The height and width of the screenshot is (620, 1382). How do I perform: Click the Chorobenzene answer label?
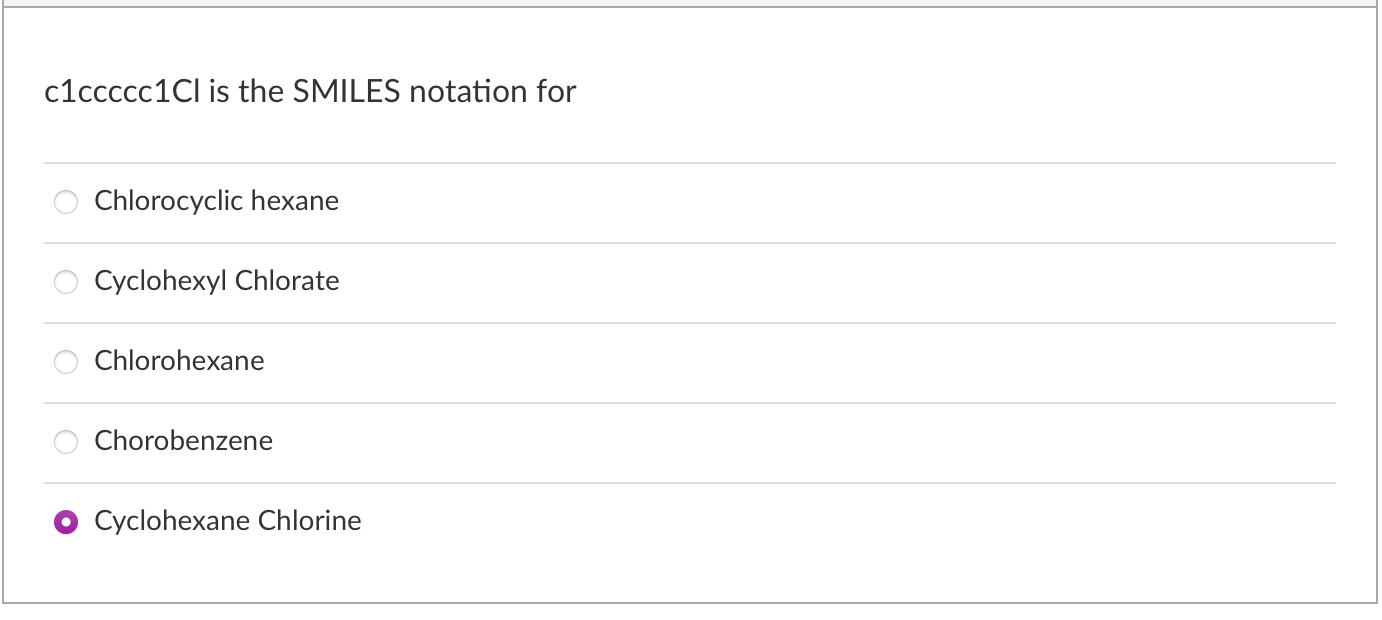[x=183, y=441]
